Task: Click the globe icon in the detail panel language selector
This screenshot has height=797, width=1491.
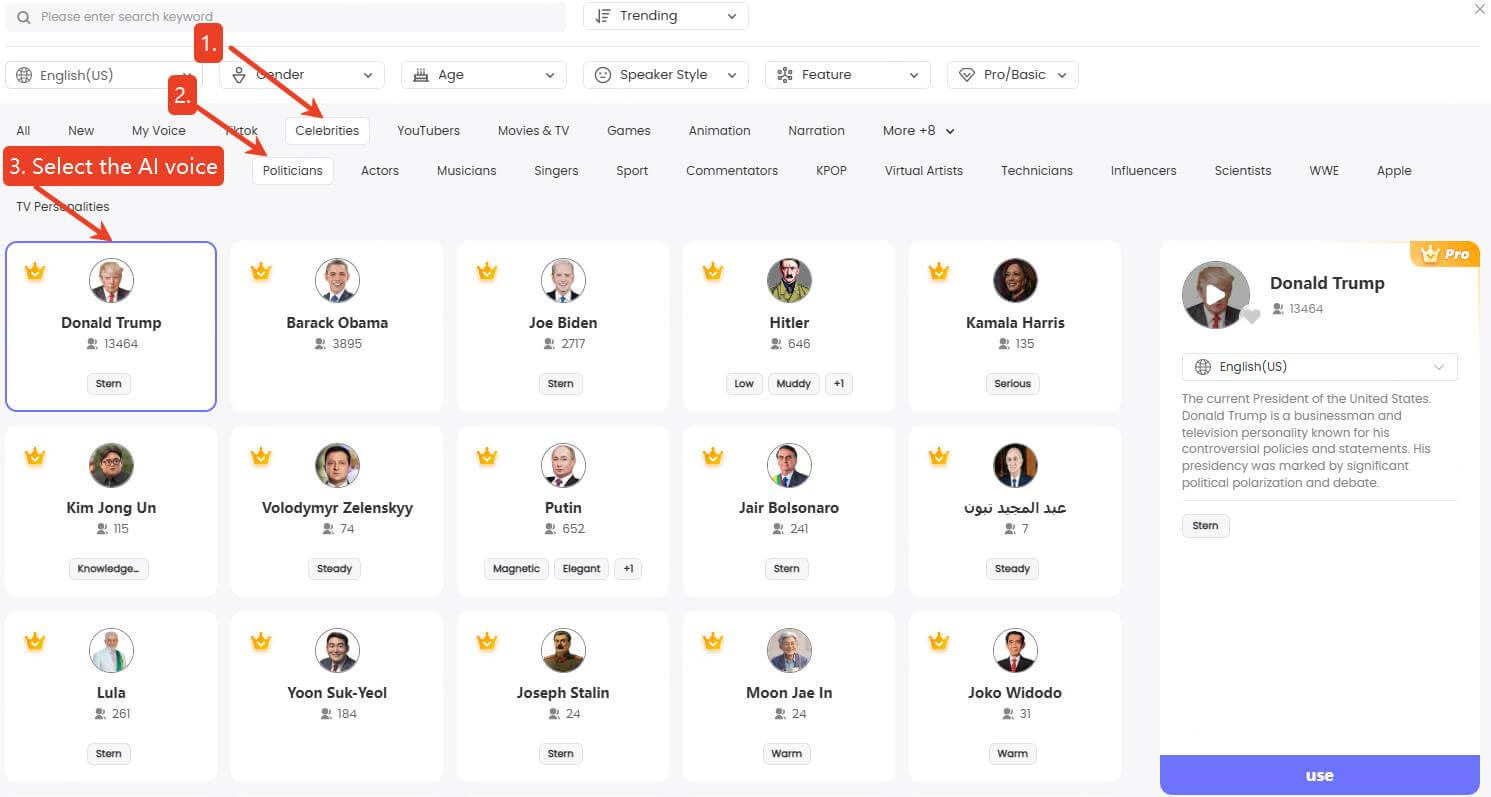Action: point(1203,367)
